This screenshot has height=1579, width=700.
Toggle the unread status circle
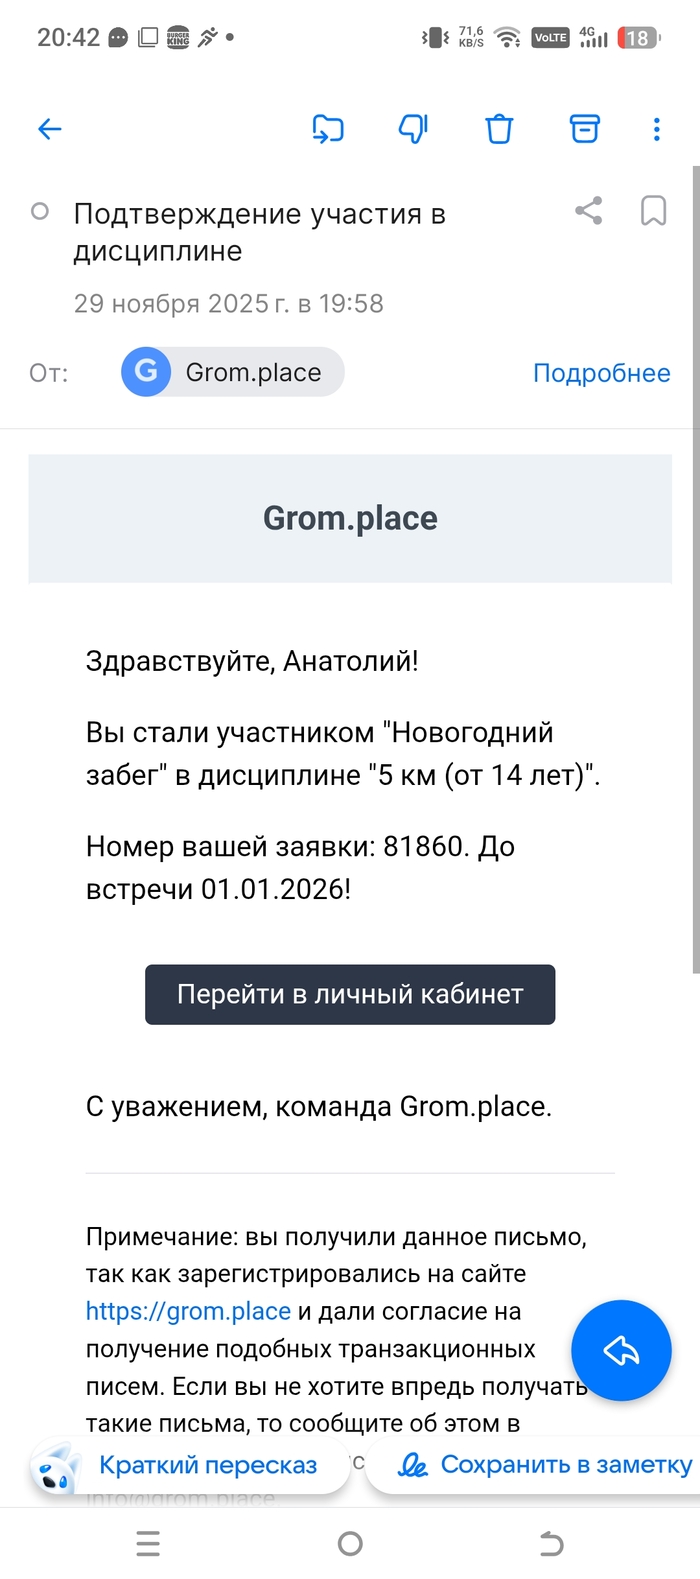pyautogui.click(x=40, y=212)
